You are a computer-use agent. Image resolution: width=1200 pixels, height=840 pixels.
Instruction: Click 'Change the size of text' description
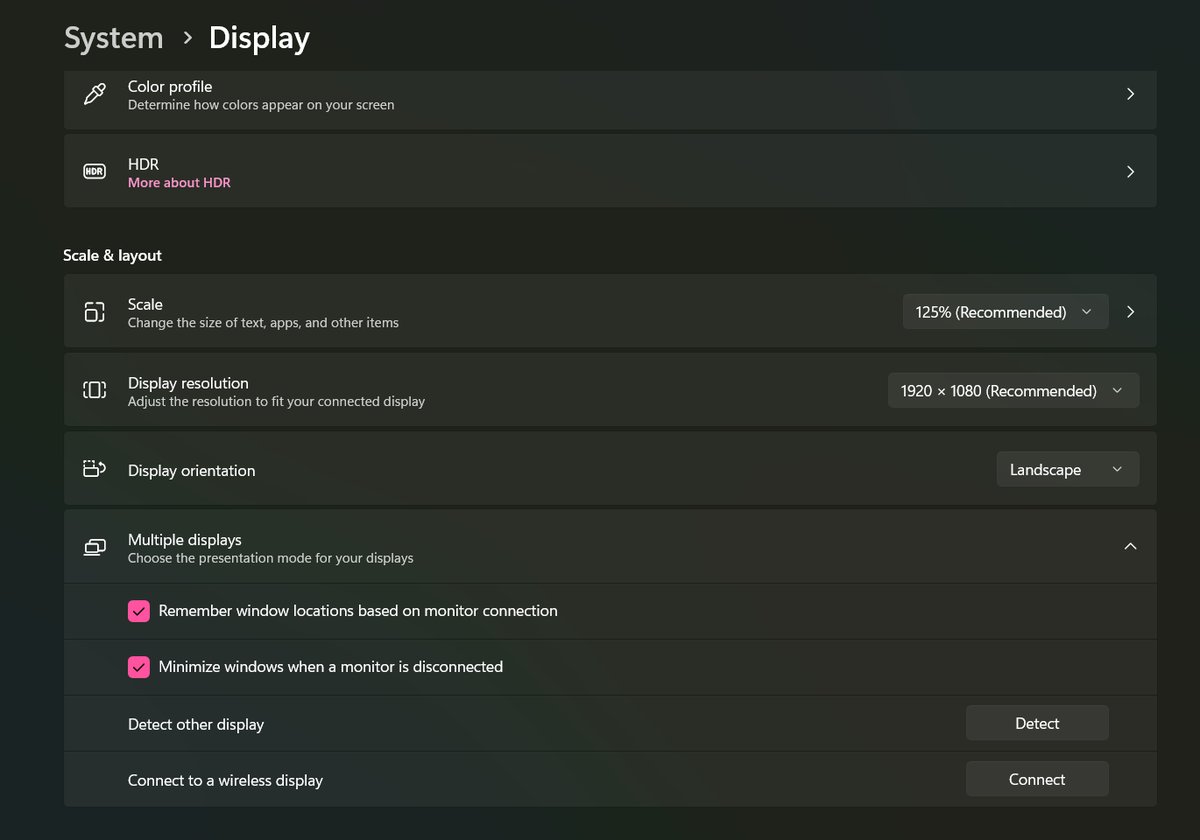pyautogui.click(x=263, y=323)
